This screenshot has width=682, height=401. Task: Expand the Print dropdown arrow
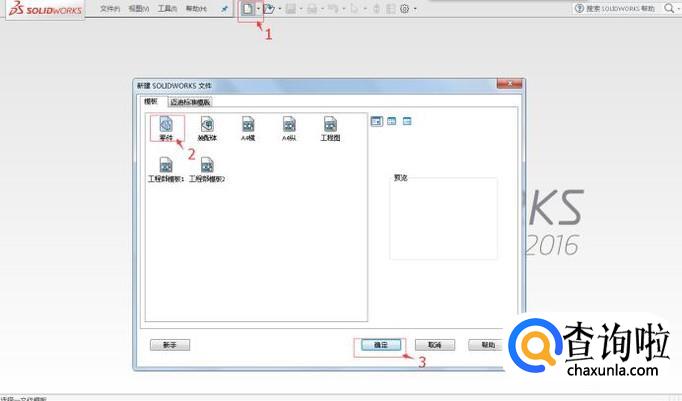[322, 9]
